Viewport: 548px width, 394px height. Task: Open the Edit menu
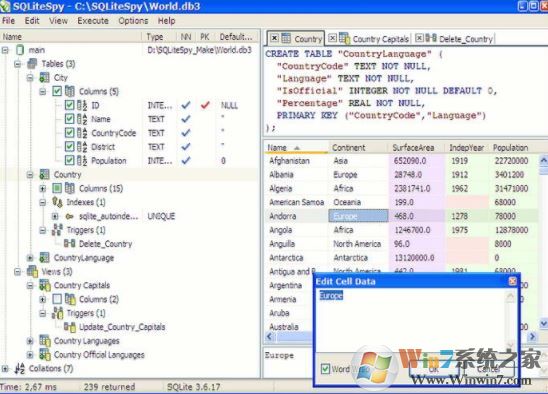pos(32,21)
